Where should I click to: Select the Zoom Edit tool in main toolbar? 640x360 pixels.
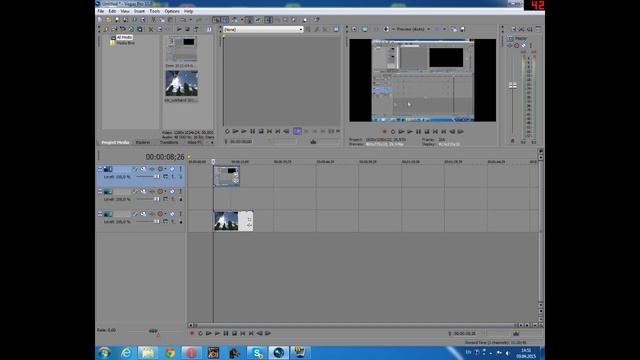click(x=293, y=20)
